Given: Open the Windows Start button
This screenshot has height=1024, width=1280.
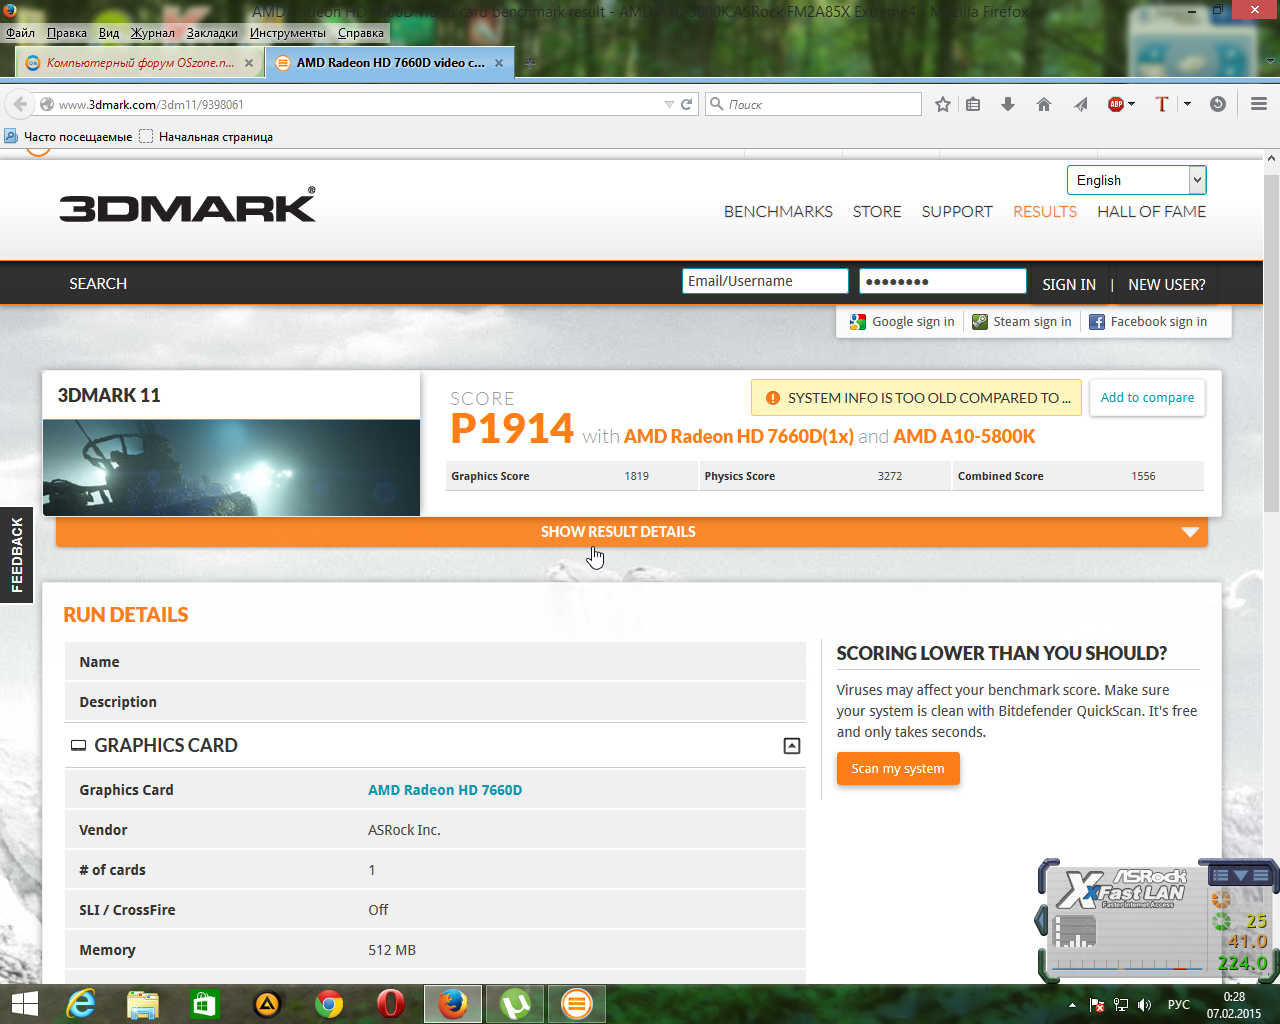Looking at the screenshot, I should tap(24, 1003).
